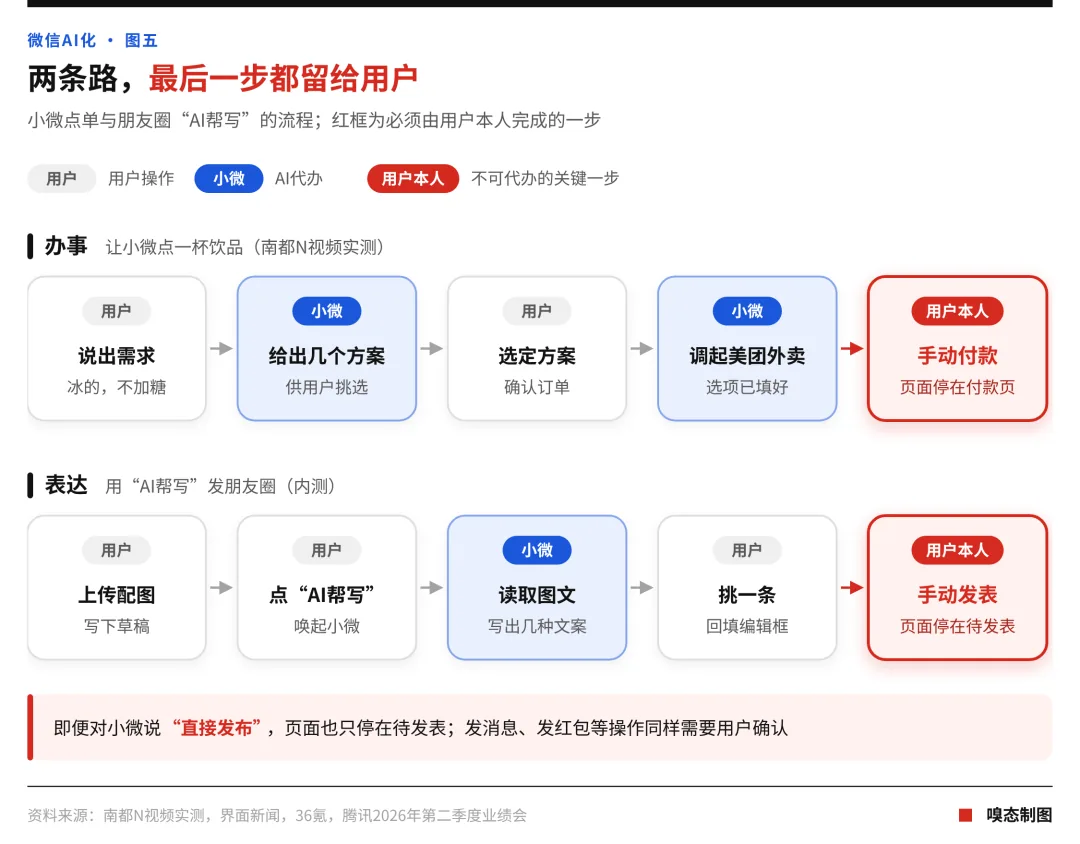This screenshot has height=844, width=1080.
Task: Click the red subtext 页面停在付款页
Action: coord(957,387)
